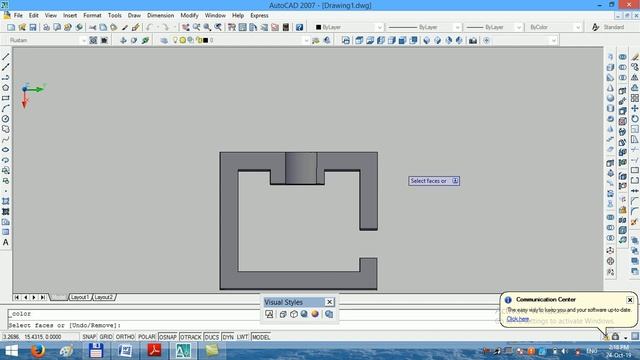This screenshot has width=640, height=360.
Task: Toggle LWT lineweight display
Action: (x=242, y=337)
